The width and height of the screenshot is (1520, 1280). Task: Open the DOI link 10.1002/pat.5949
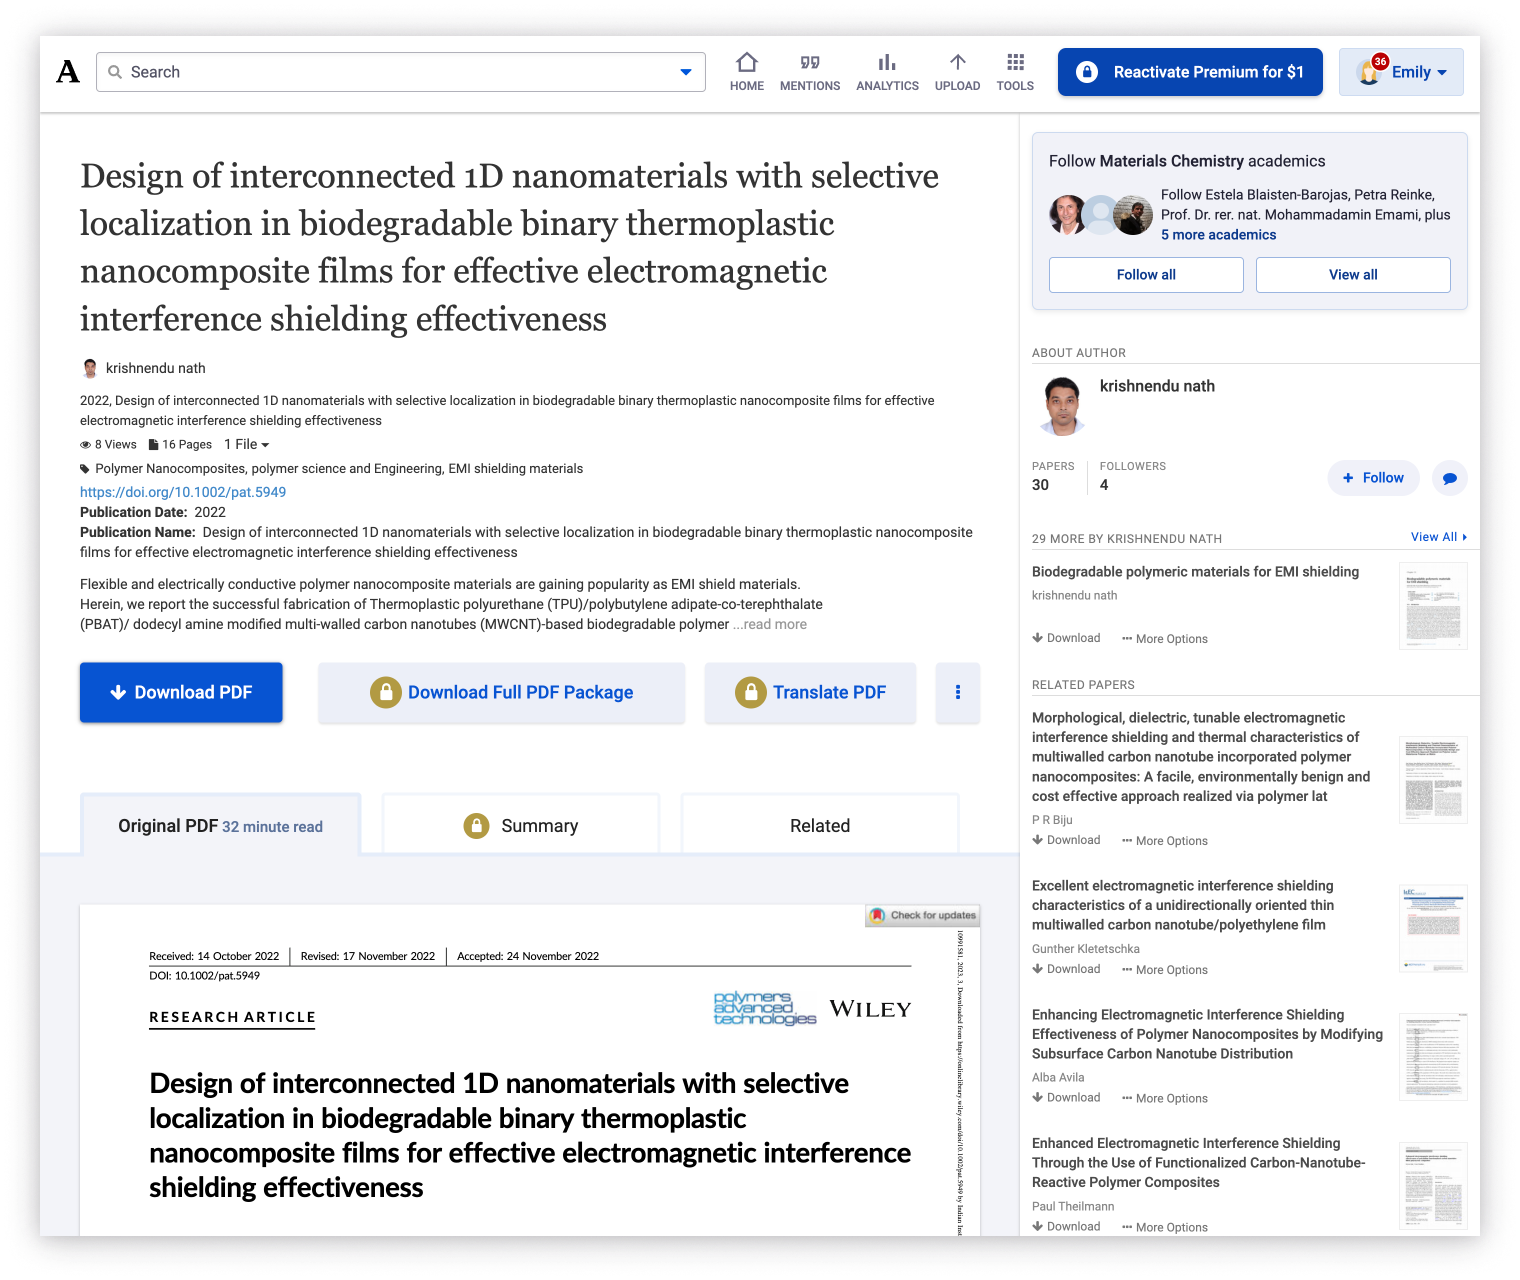[x=183, y=492]
